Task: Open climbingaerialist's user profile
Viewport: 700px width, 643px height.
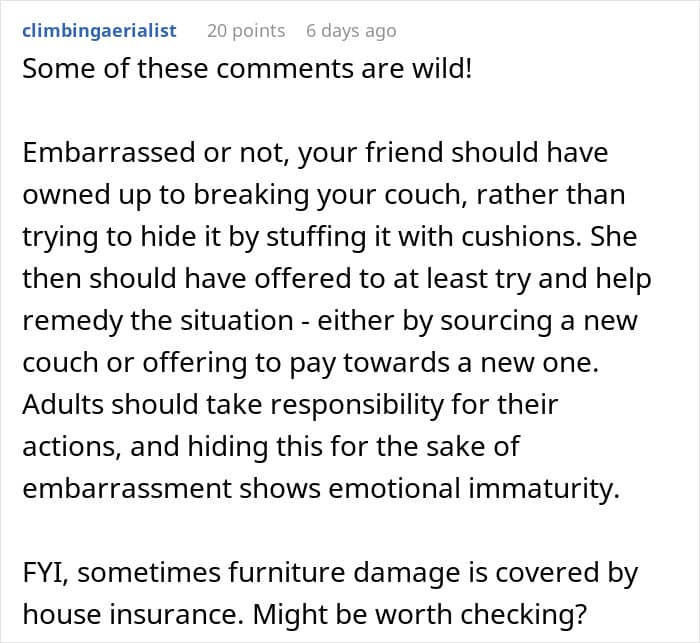Action: (x=99, y=31)
